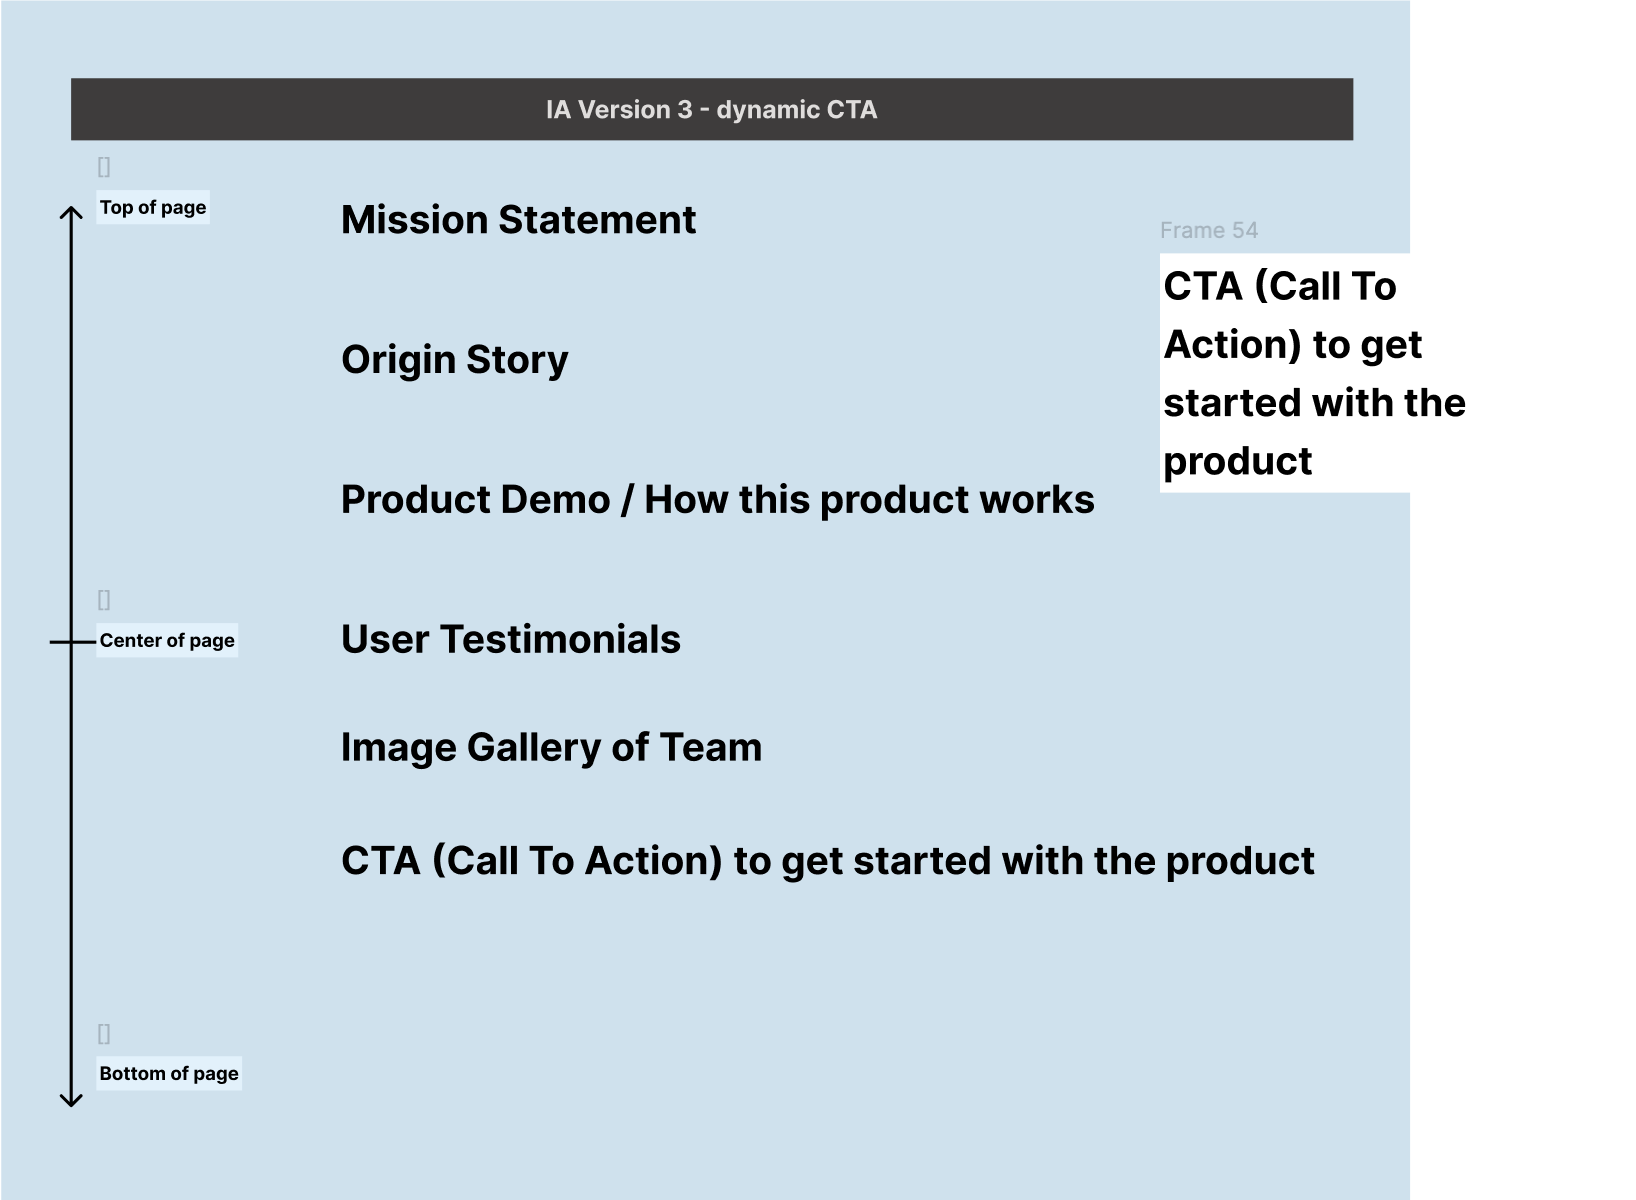Click the 'Origin Story' text layer
Image resolution: width=1636 pixels, height=1200 pixels.
pyautogui.click(x=454, y=360)
